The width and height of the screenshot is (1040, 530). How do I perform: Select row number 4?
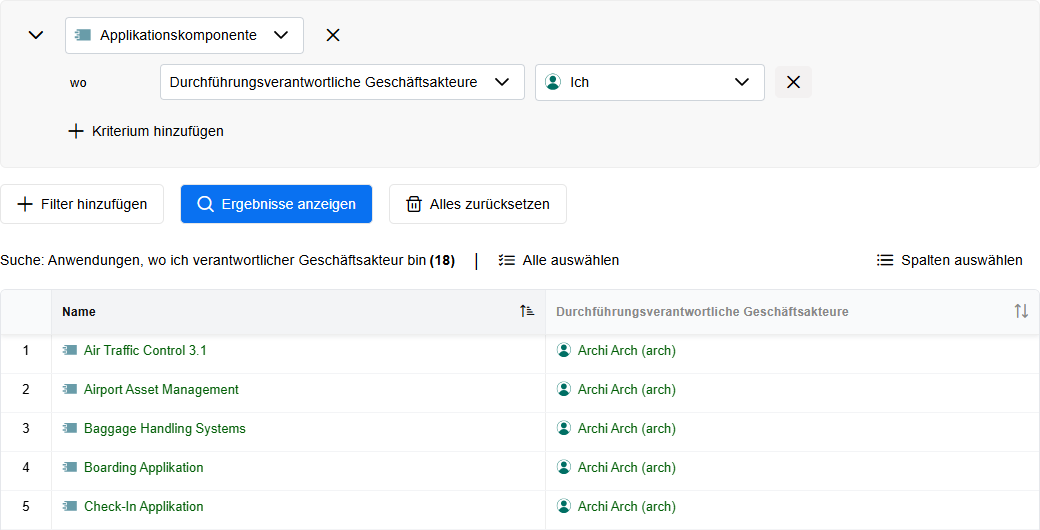(x=26, y=468)
